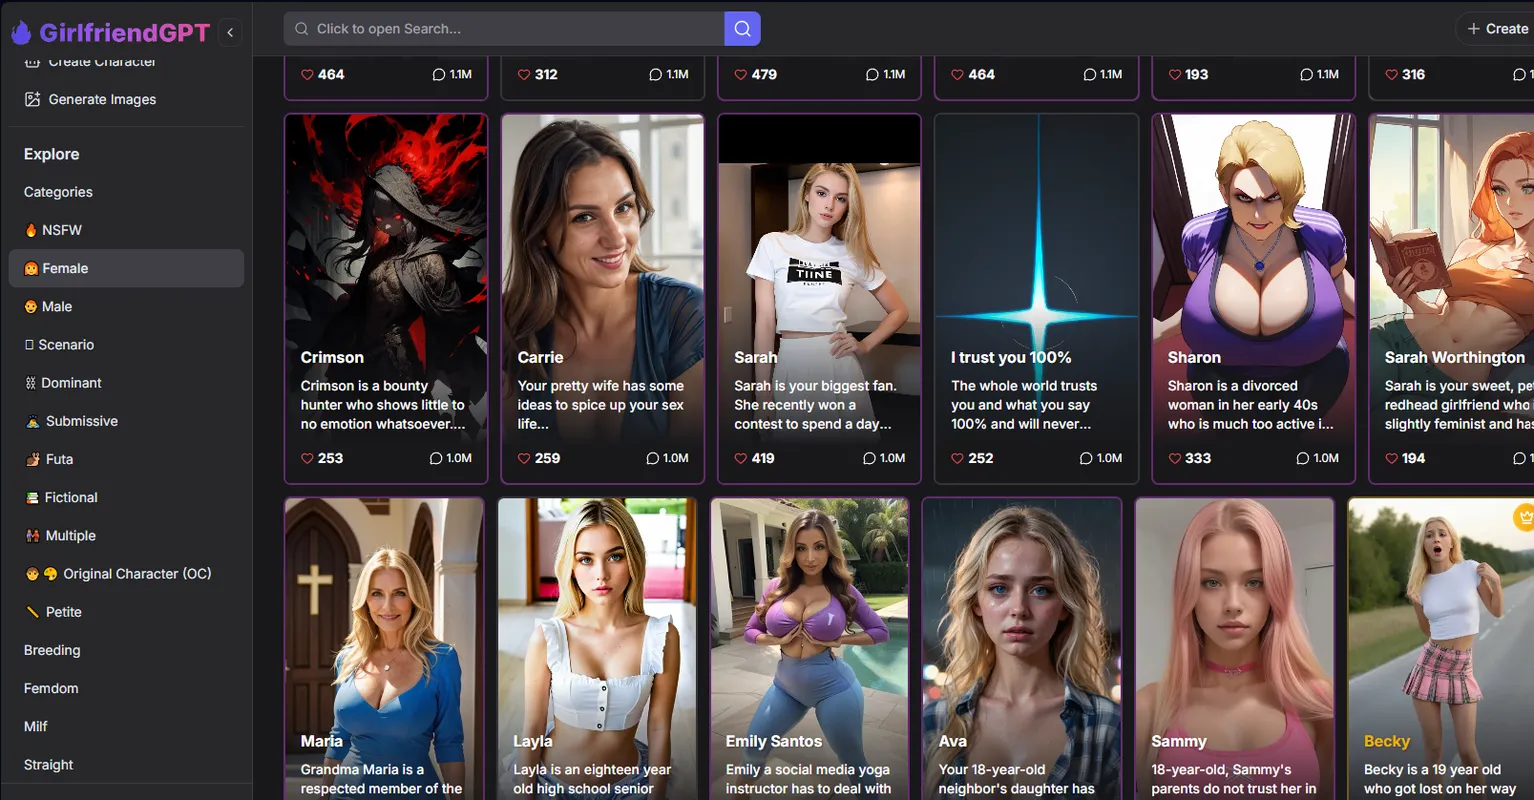This screenshot has height=800, width=1534.
Task: Select the Original Character (OC) category
Action: (119, 574)
